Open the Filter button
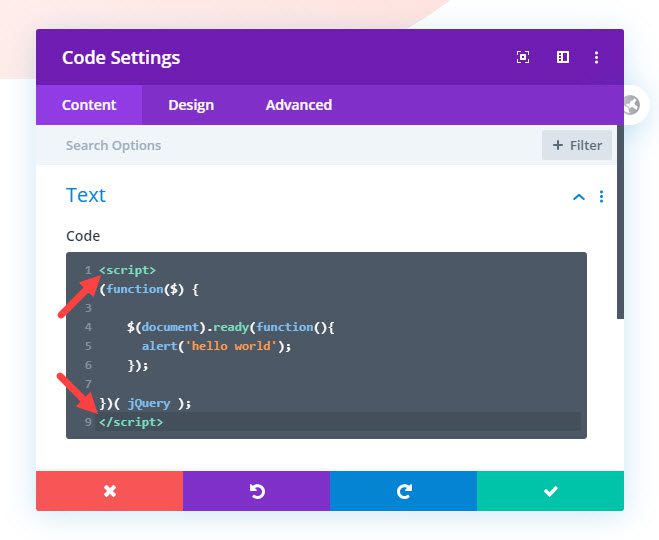 (x=577, y=145)
